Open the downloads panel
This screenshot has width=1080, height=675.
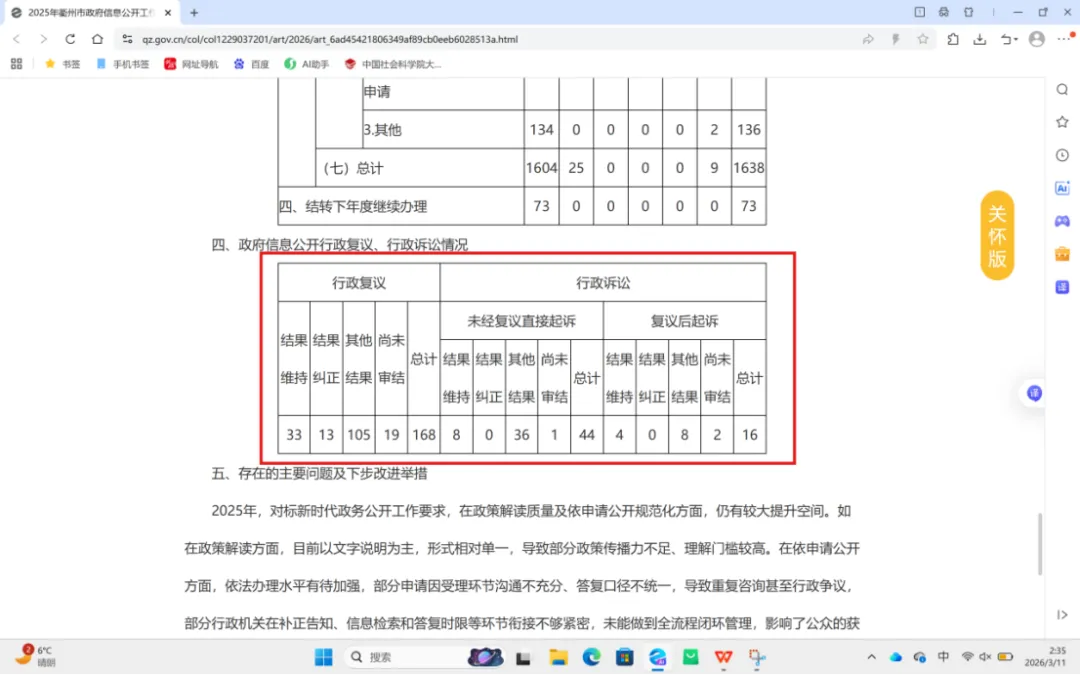pos(979,39)
